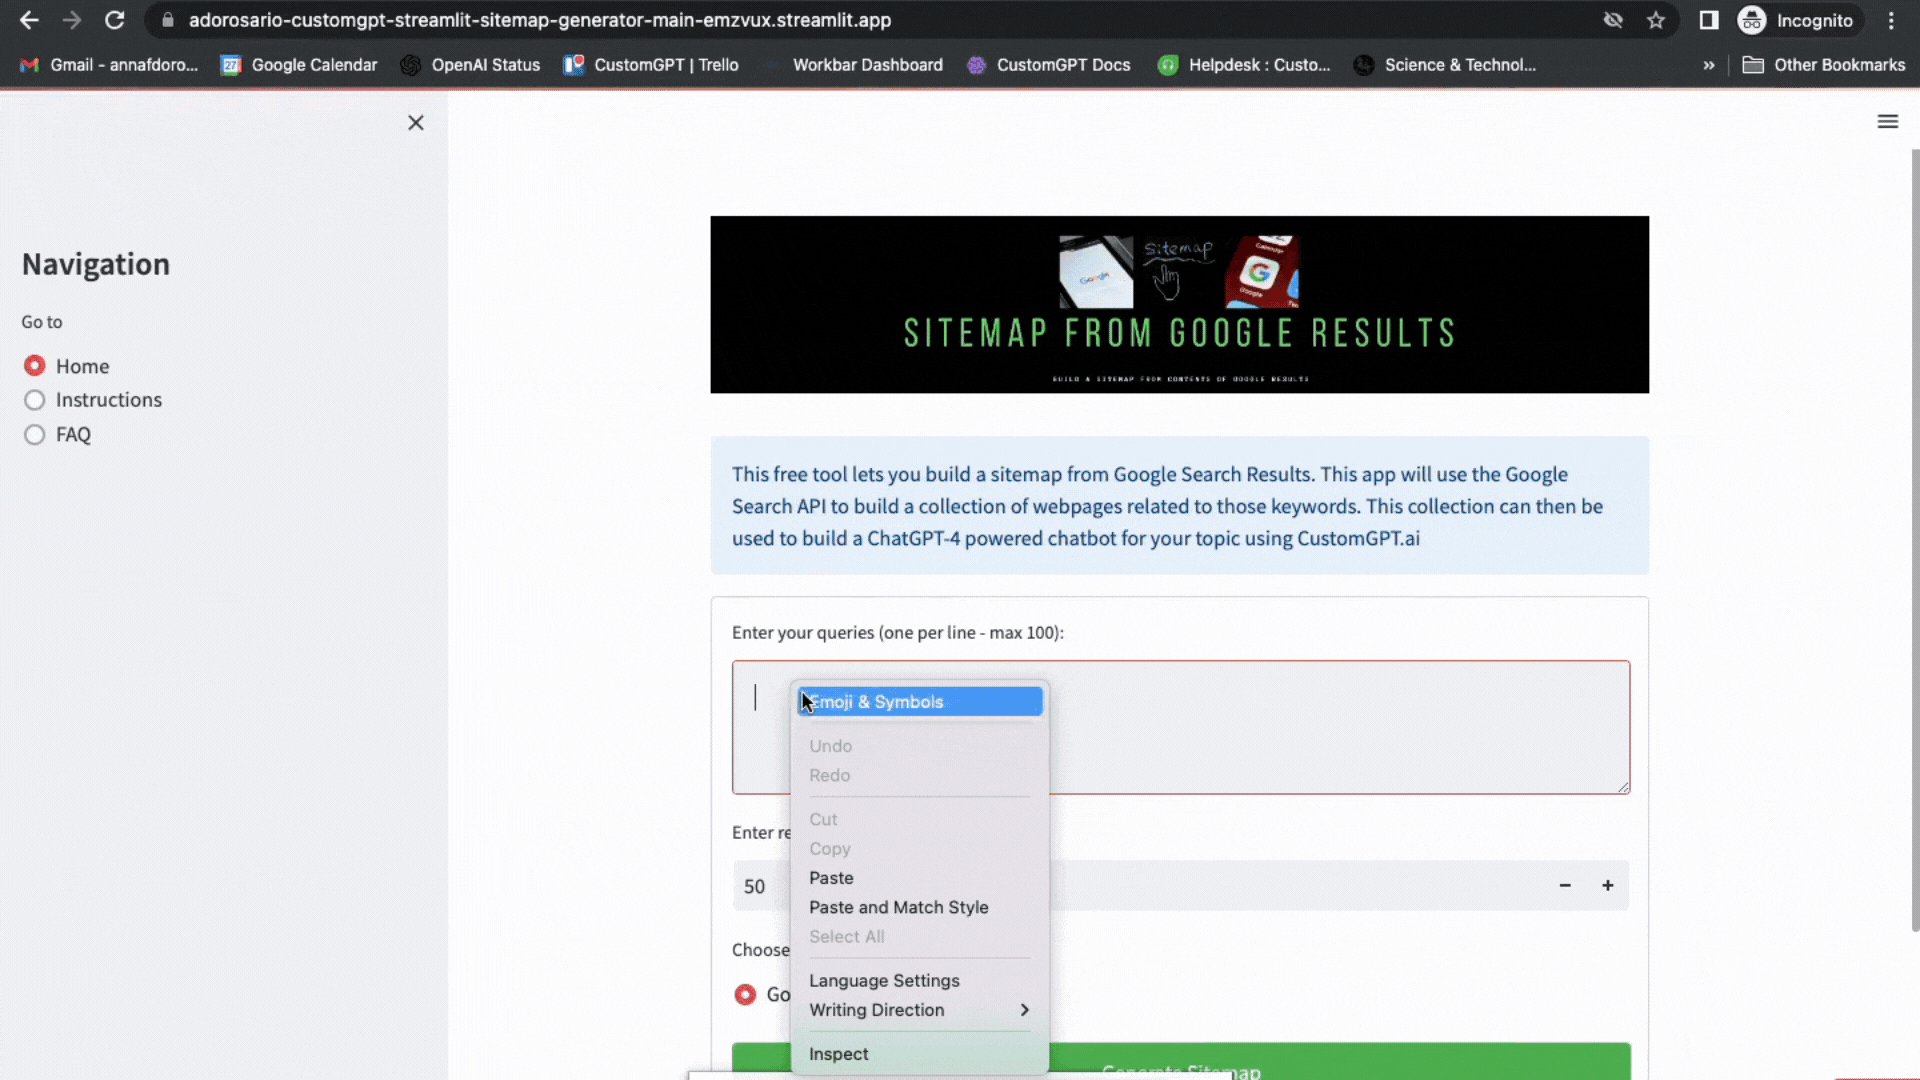Viewport: 1920px width, 1080px height.
Task: Show hidden bookmarks with chevron
Action: [x=1709, y=65]
